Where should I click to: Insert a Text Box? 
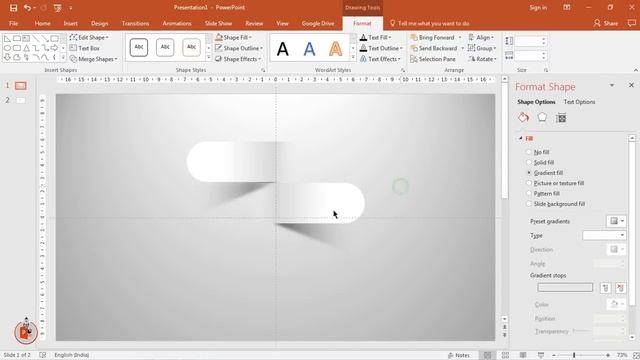84,48
